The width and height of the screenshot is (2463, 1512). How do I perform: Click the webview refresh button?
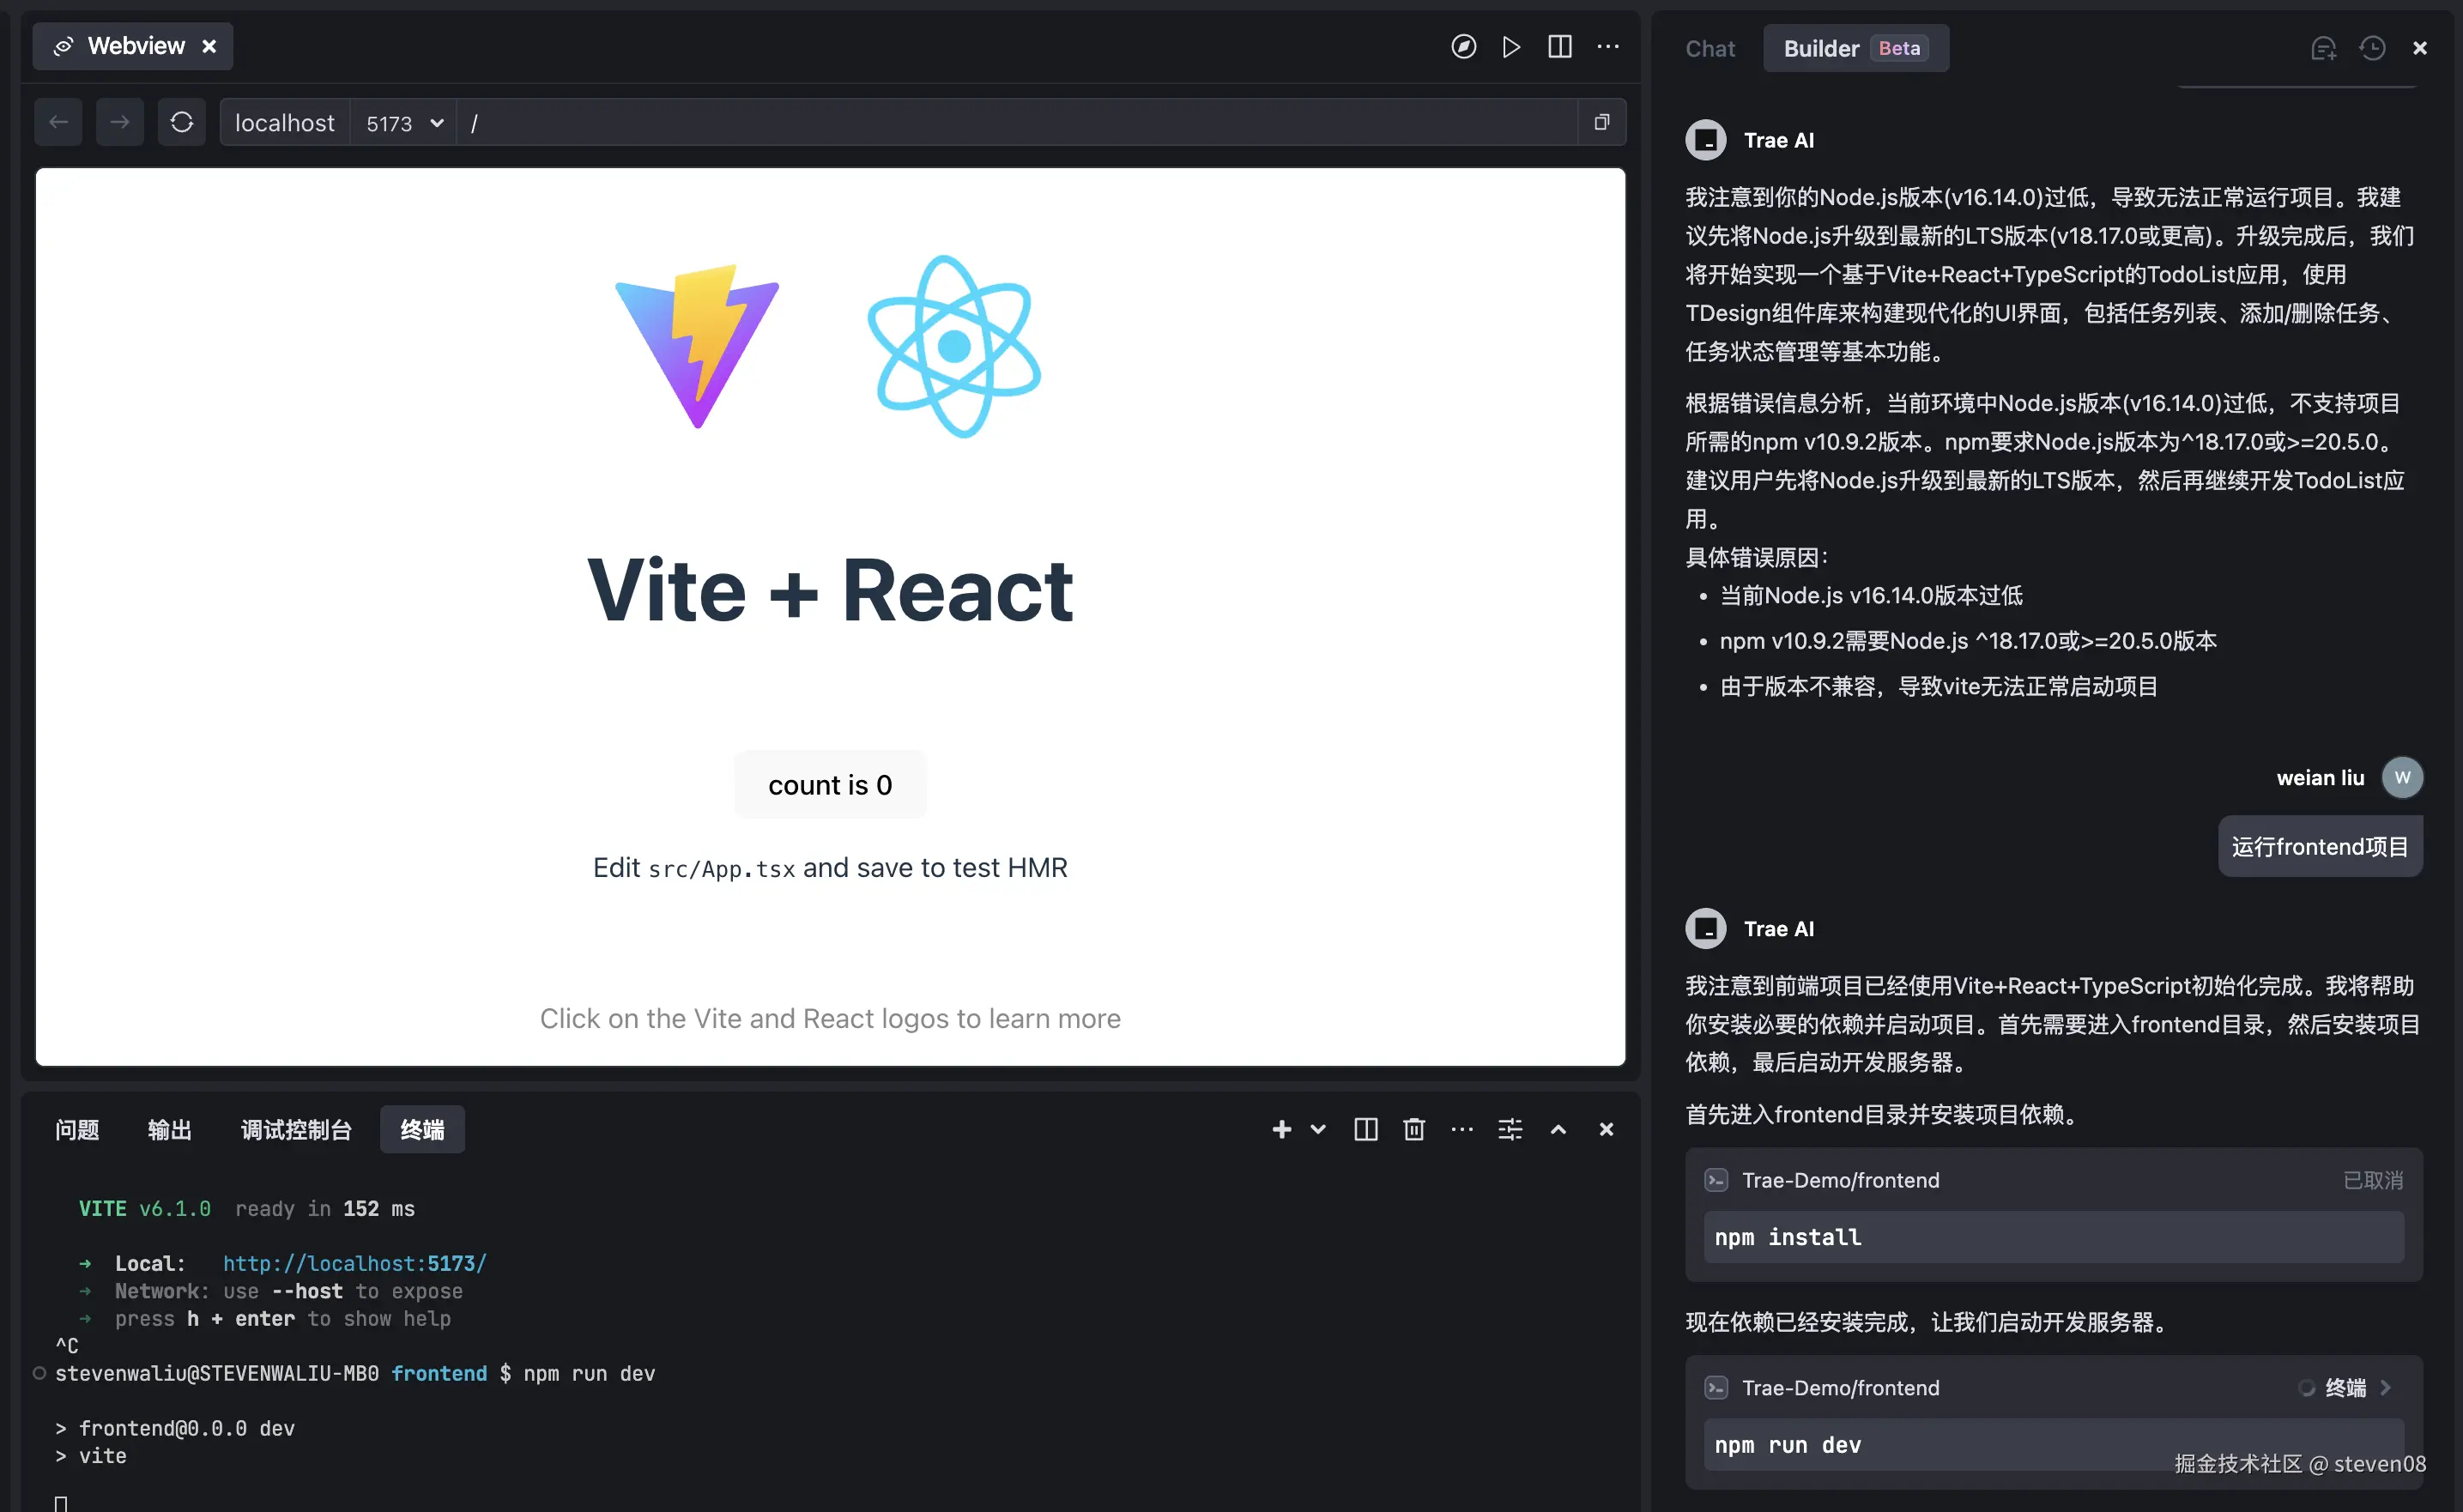(x=181, y=122)
